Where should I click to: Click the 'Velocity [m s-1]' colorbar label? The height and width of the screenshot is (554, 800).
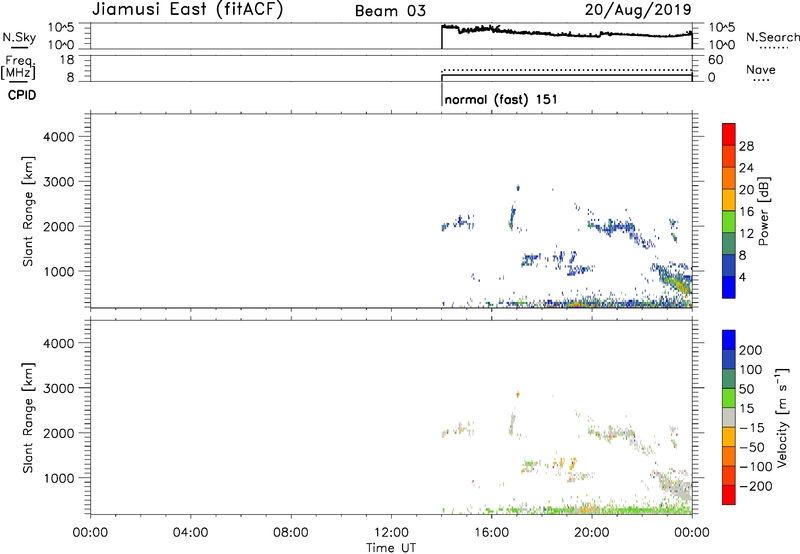(x=782, y=417)
